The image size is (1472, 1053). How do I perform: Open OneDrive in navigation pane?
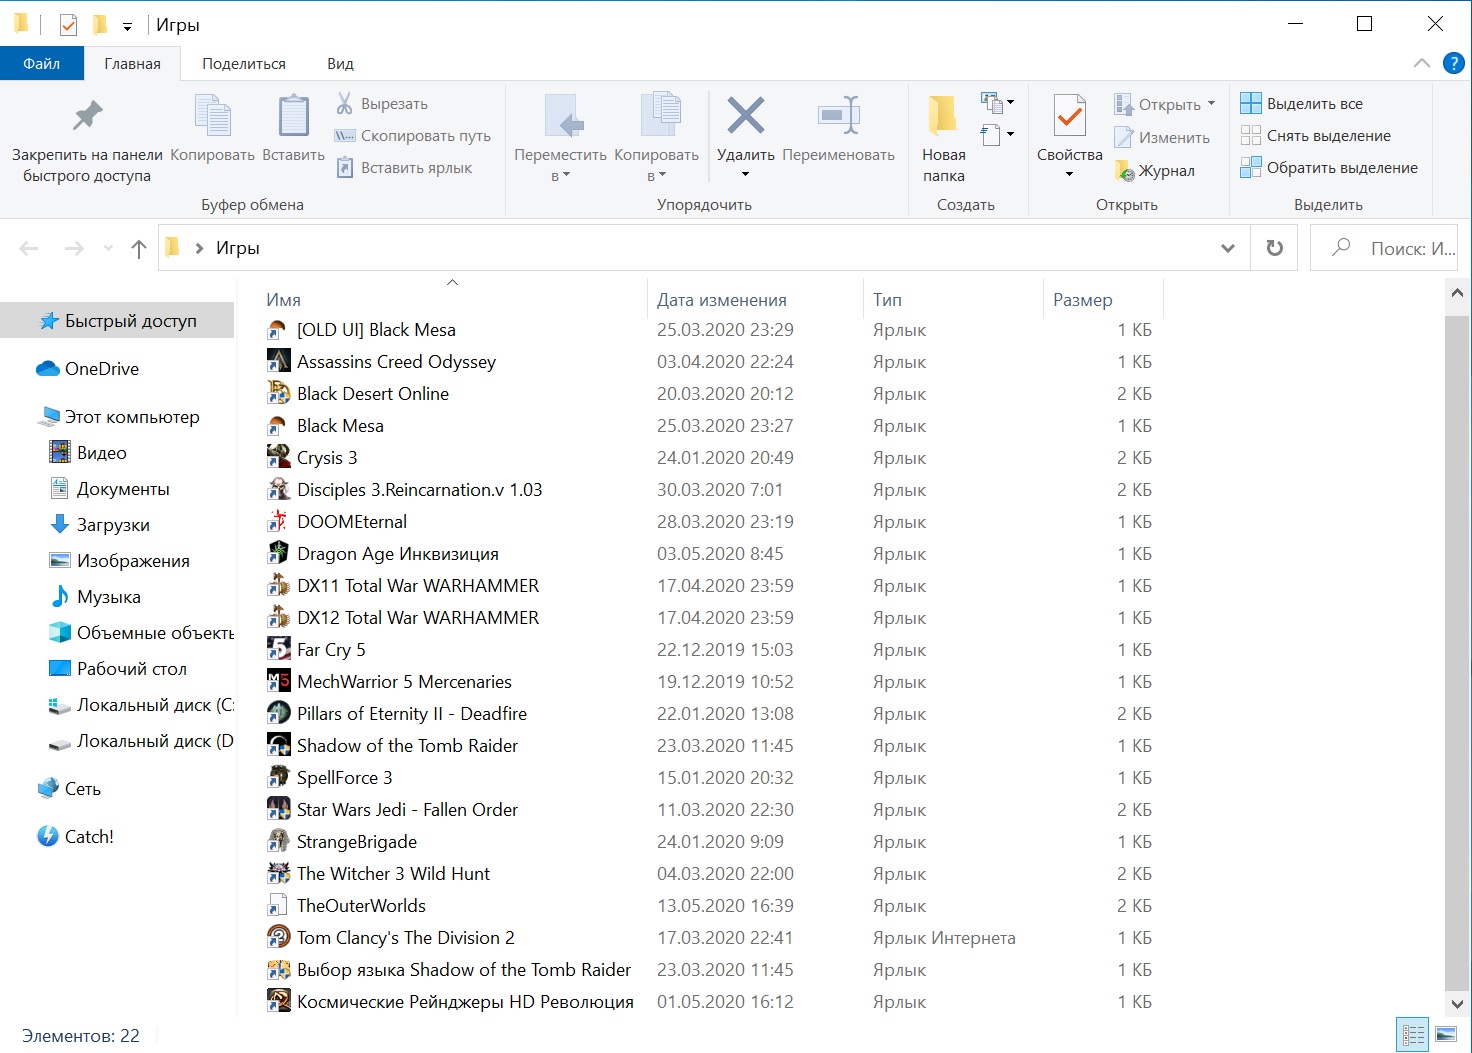coord(88,369)
